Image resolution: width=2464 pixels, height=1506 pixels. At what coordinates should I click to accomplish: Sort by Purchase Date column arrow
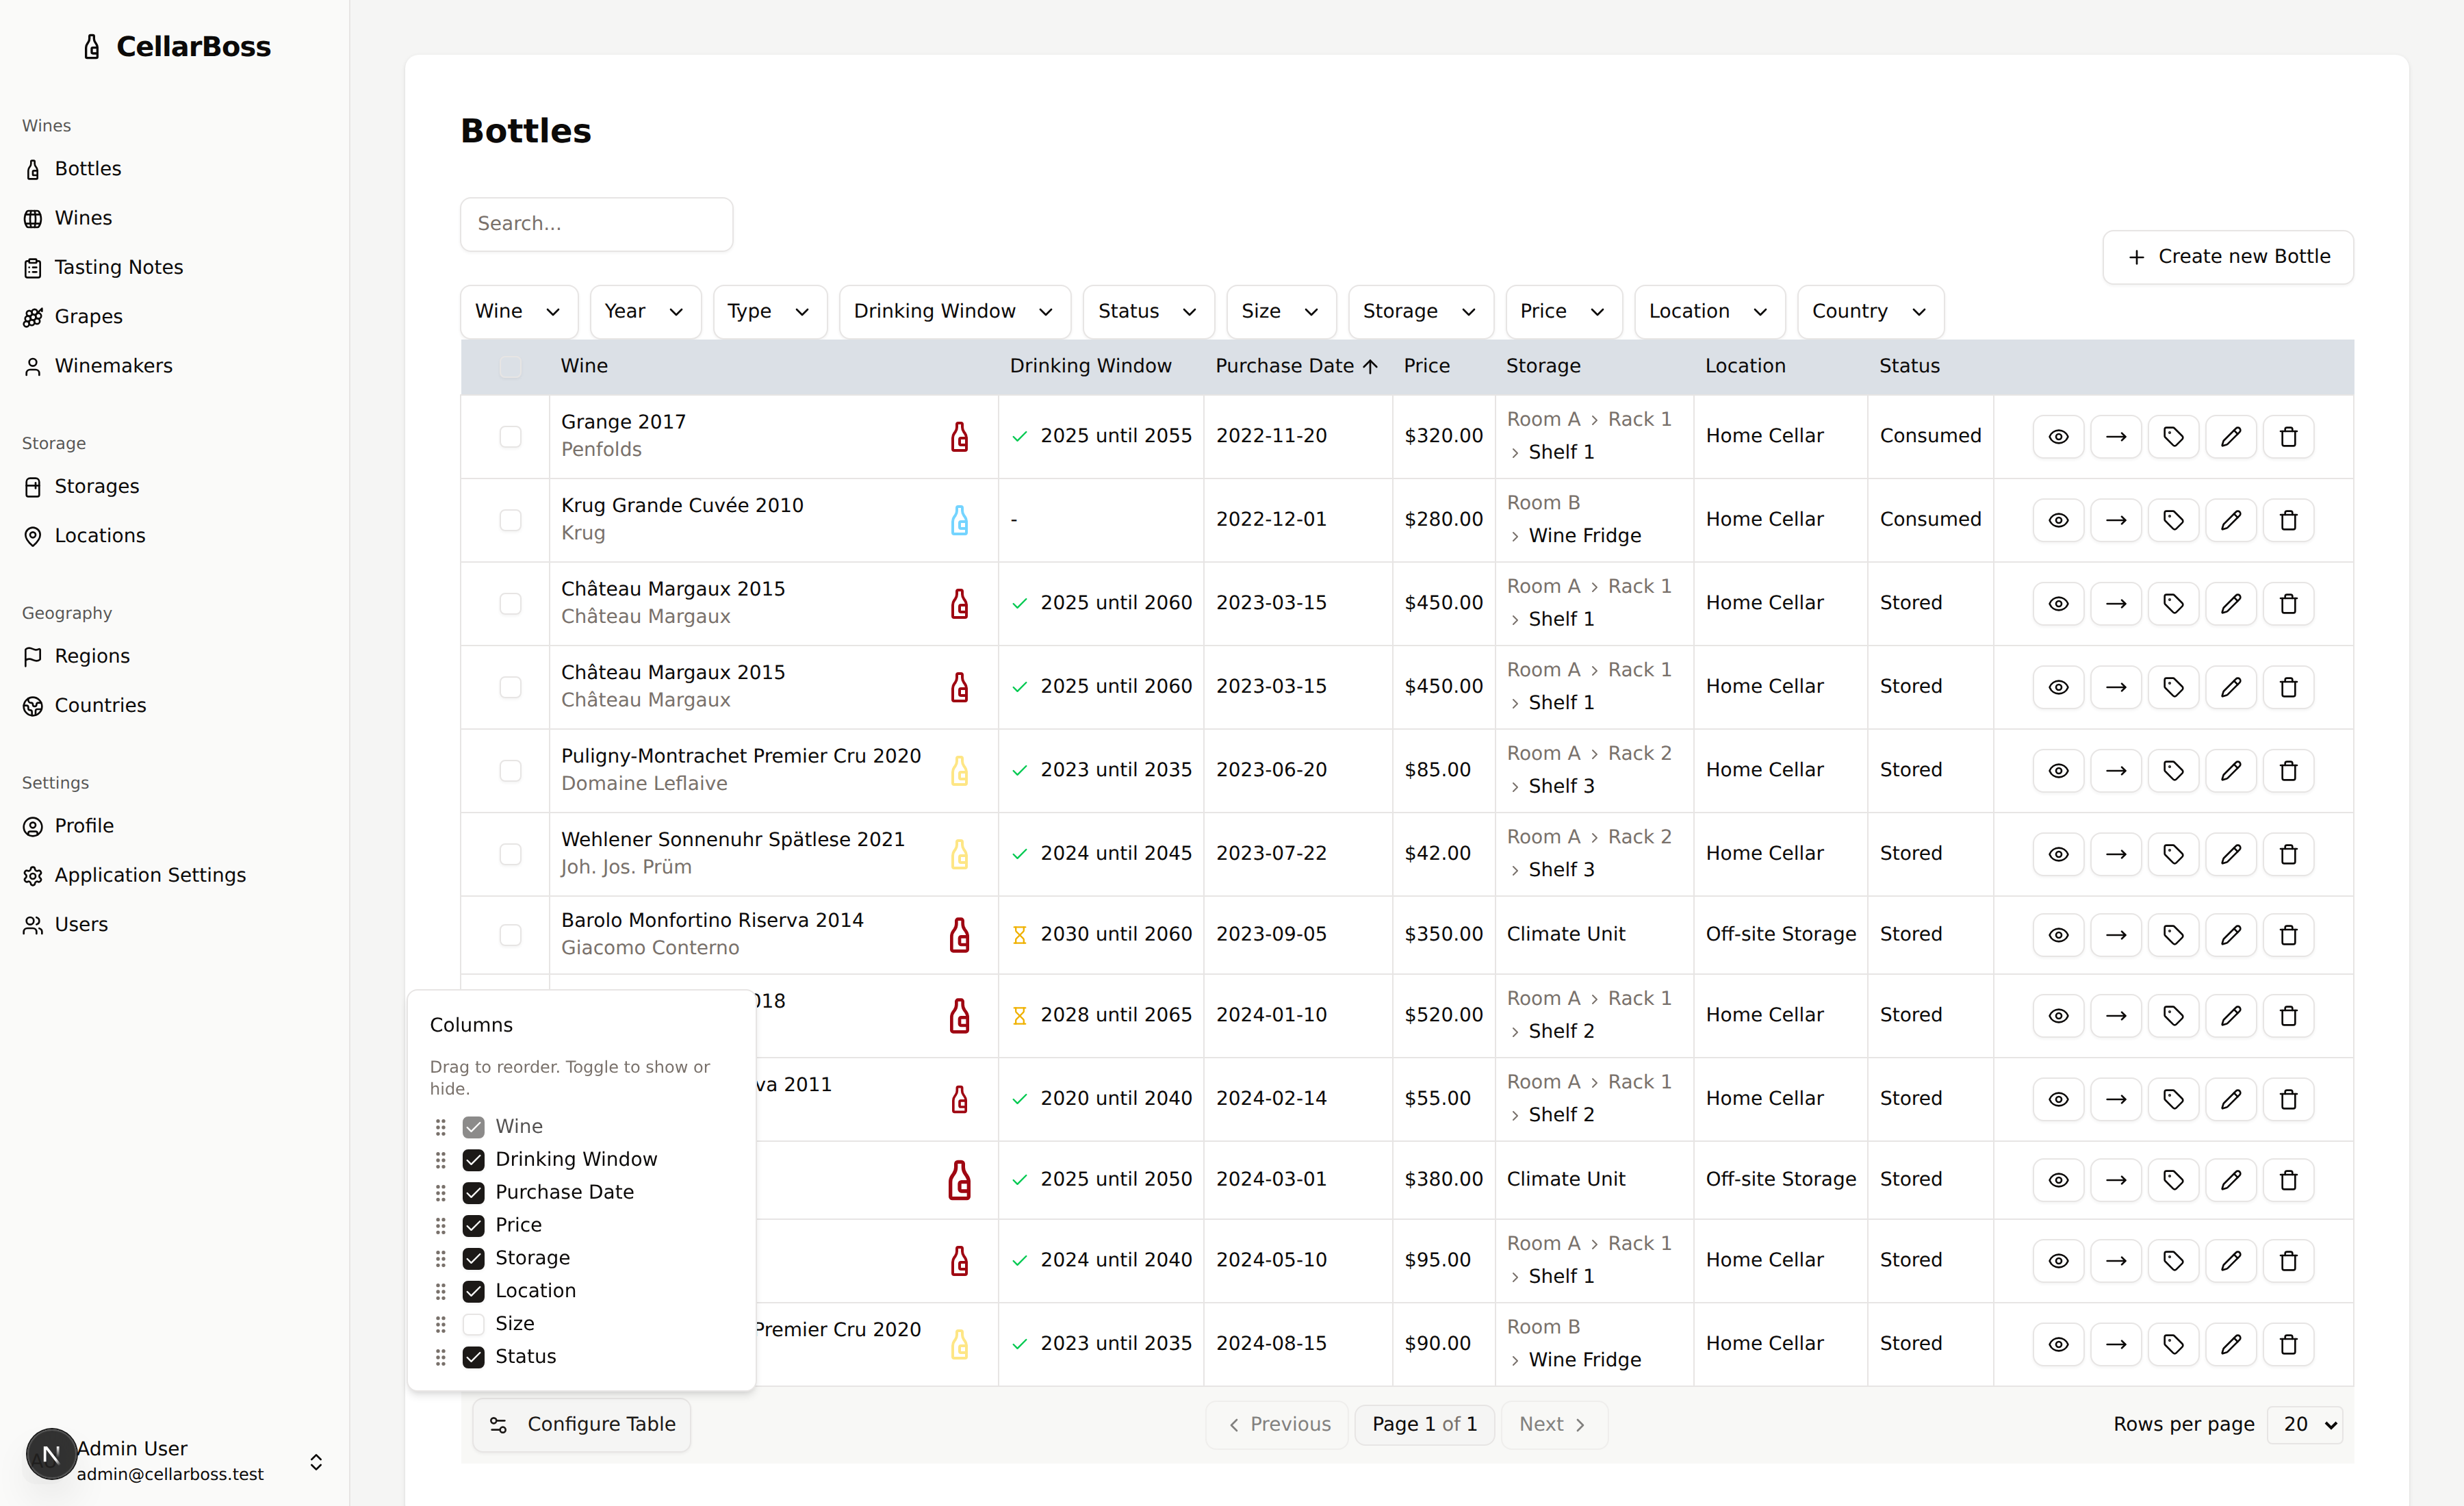pos(1370,366)
